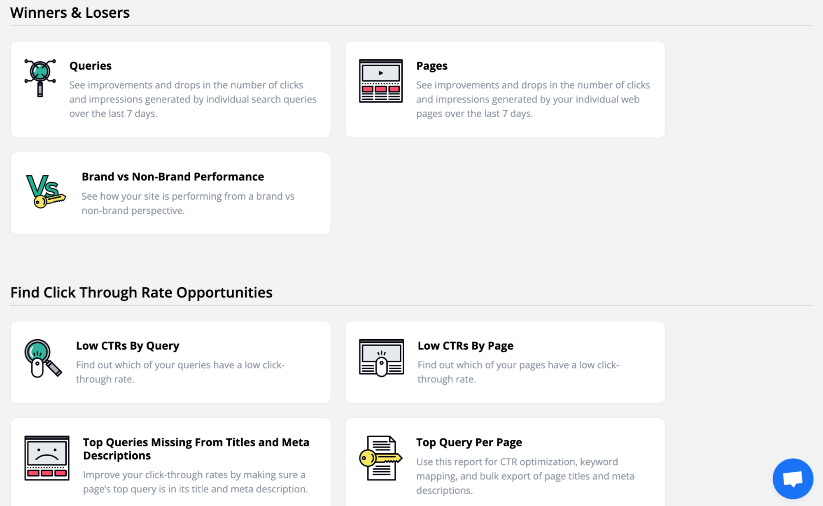The width and height of the screenshot is (823, 506).
Task: Open the Pages report title
Action: tap(432, 66)
